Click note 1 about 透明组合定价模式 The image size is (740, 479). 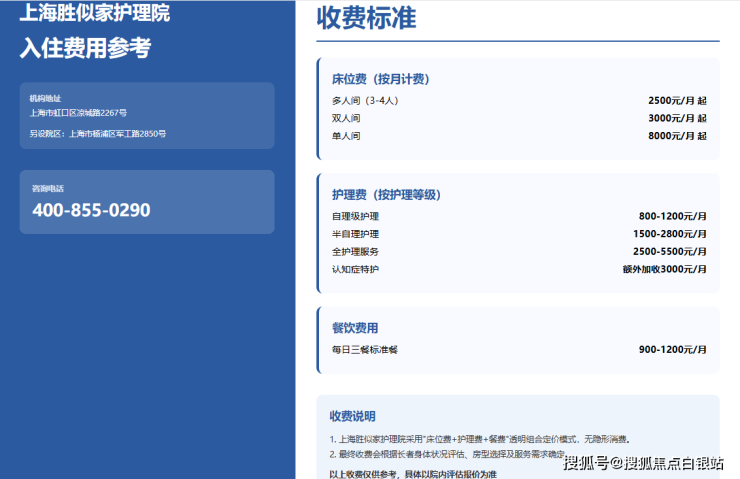click(x=479, y=439)
